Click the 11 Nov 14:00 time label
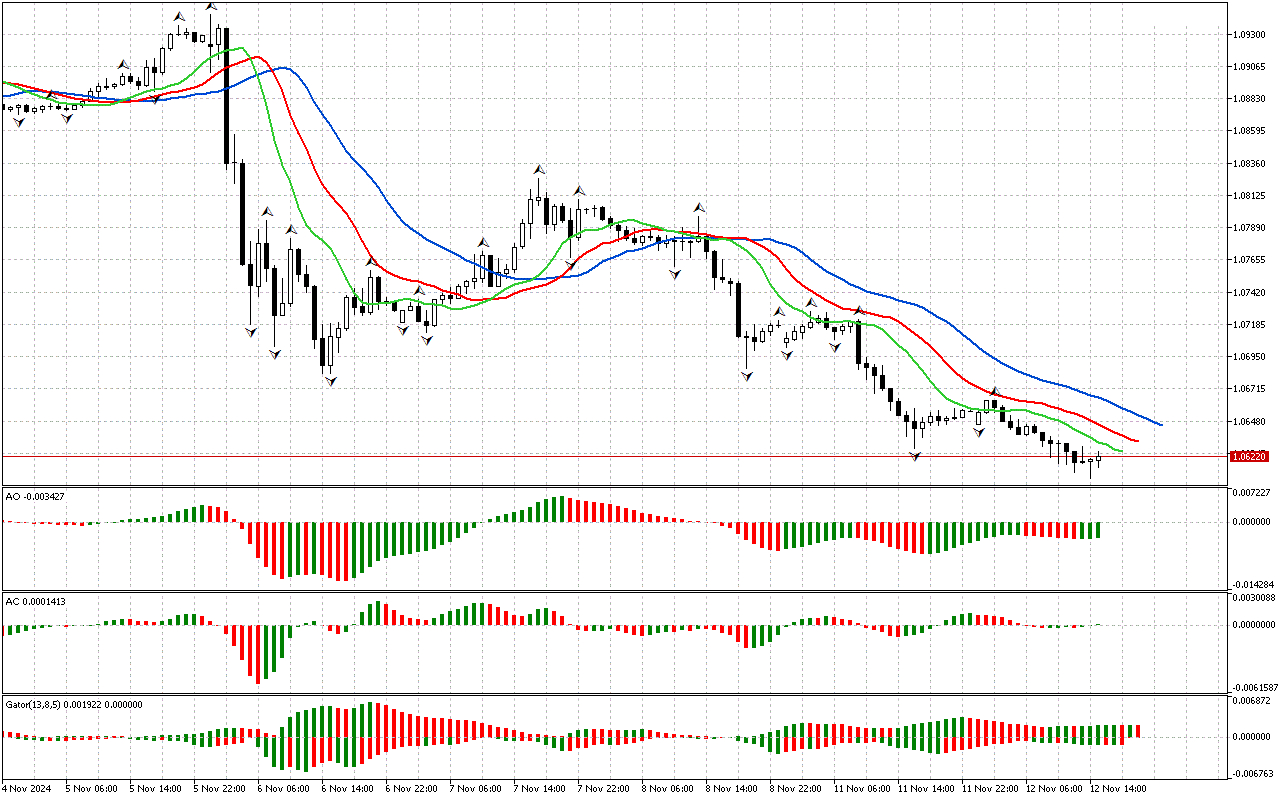 [x=926, y=789]
